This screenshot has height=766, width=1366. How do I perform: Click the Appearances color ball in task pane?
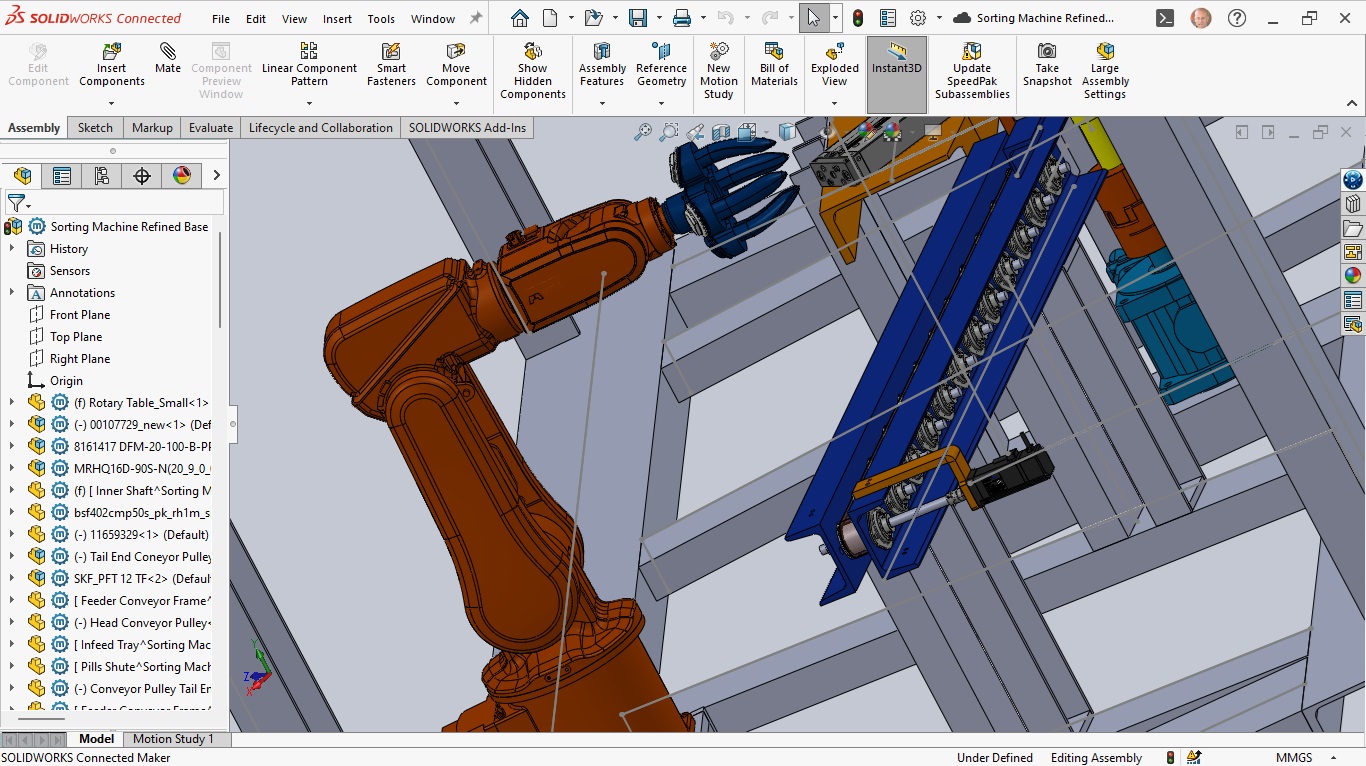point(1353,276)
